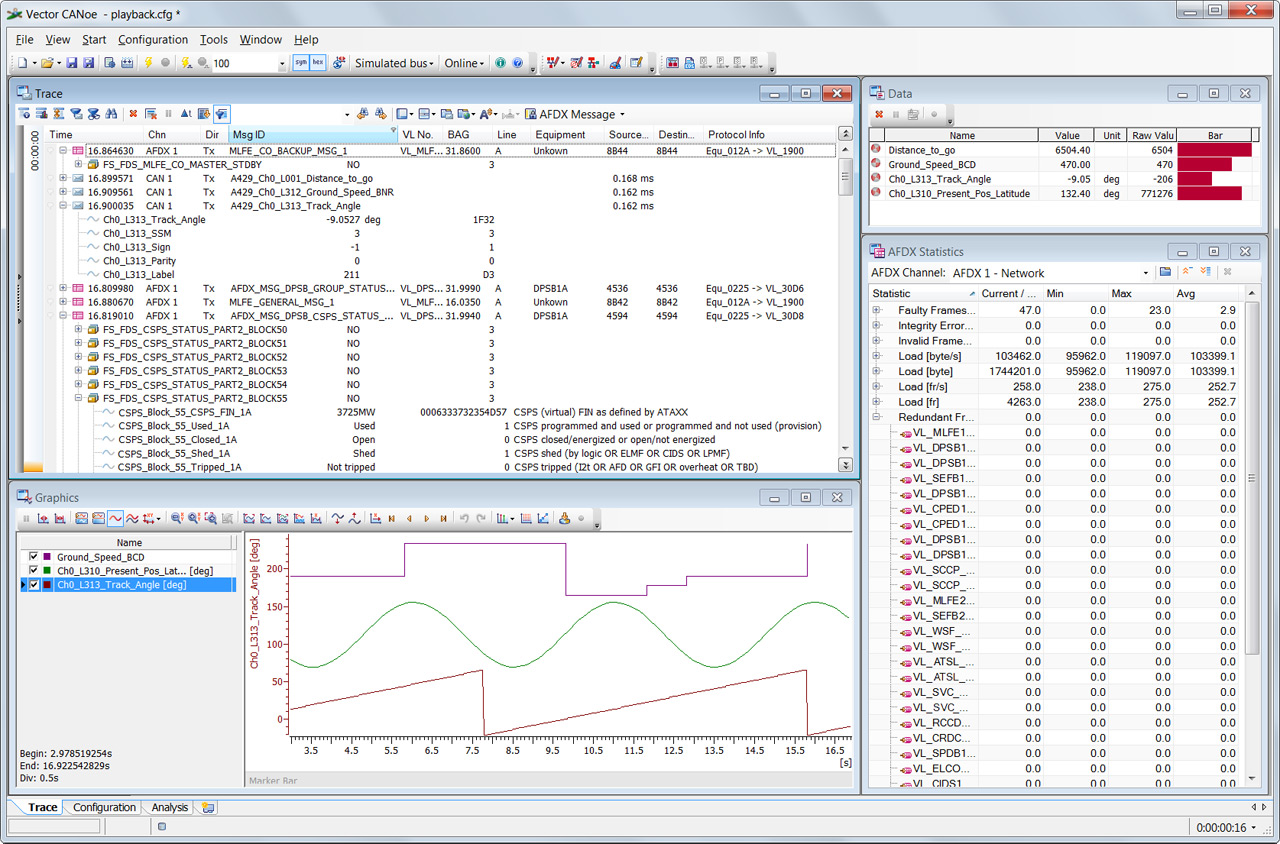Image resolution: width=1280 pixels, height=844 pixels.
Task: Click the blue help question mark icon
Action: (517, 63)
